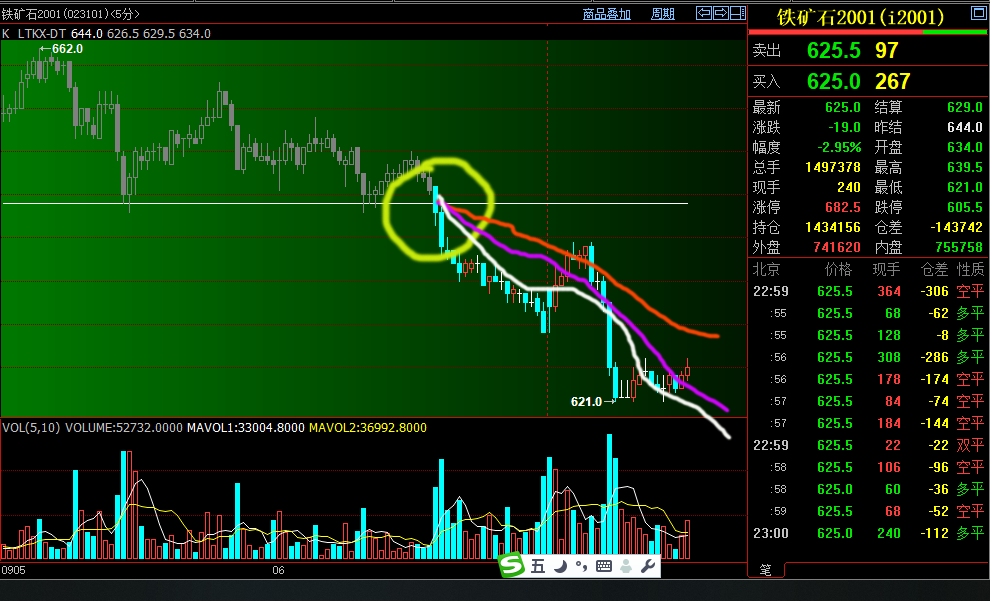Toggle the Wubi 五 input mode
This screenshot has height=601, width=990.
click(538, 567)
